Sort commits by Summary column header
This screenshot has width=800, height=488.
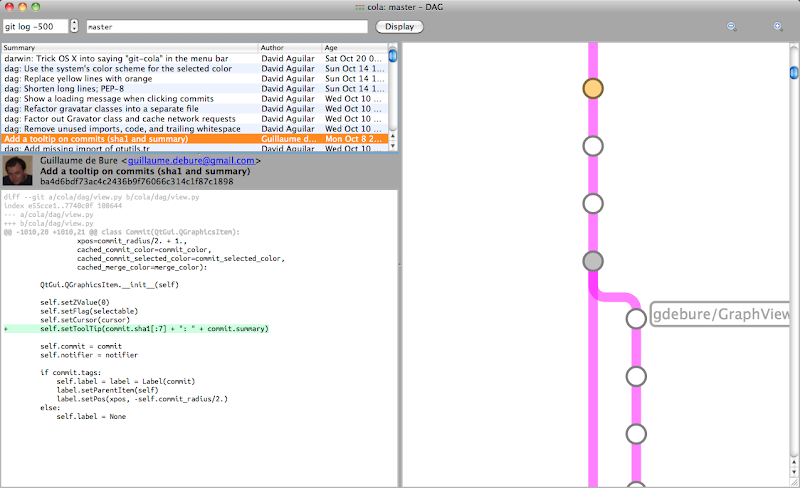pos(129,48)
